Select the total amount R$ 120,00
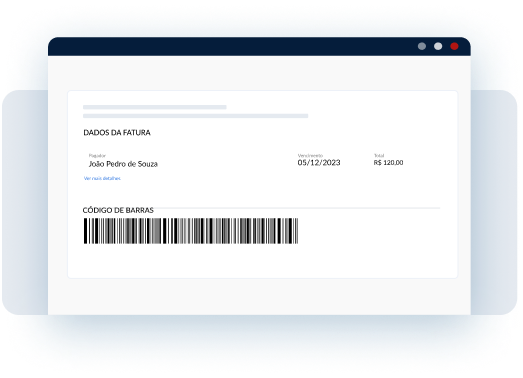The width and height of the screenshot is (523, 378). click(388, 162)
